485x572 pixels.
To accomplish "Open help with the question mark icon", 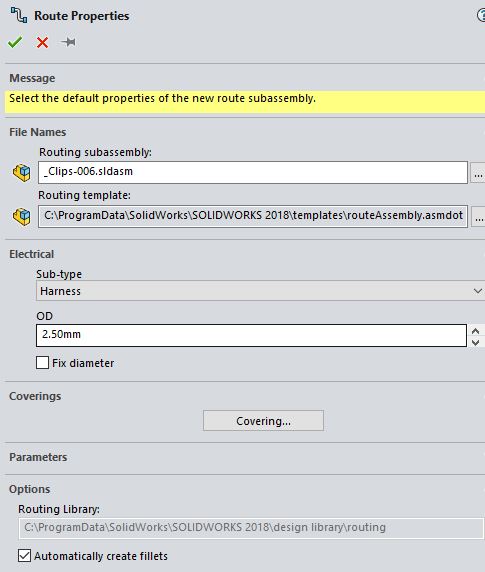I will point(481,15).
